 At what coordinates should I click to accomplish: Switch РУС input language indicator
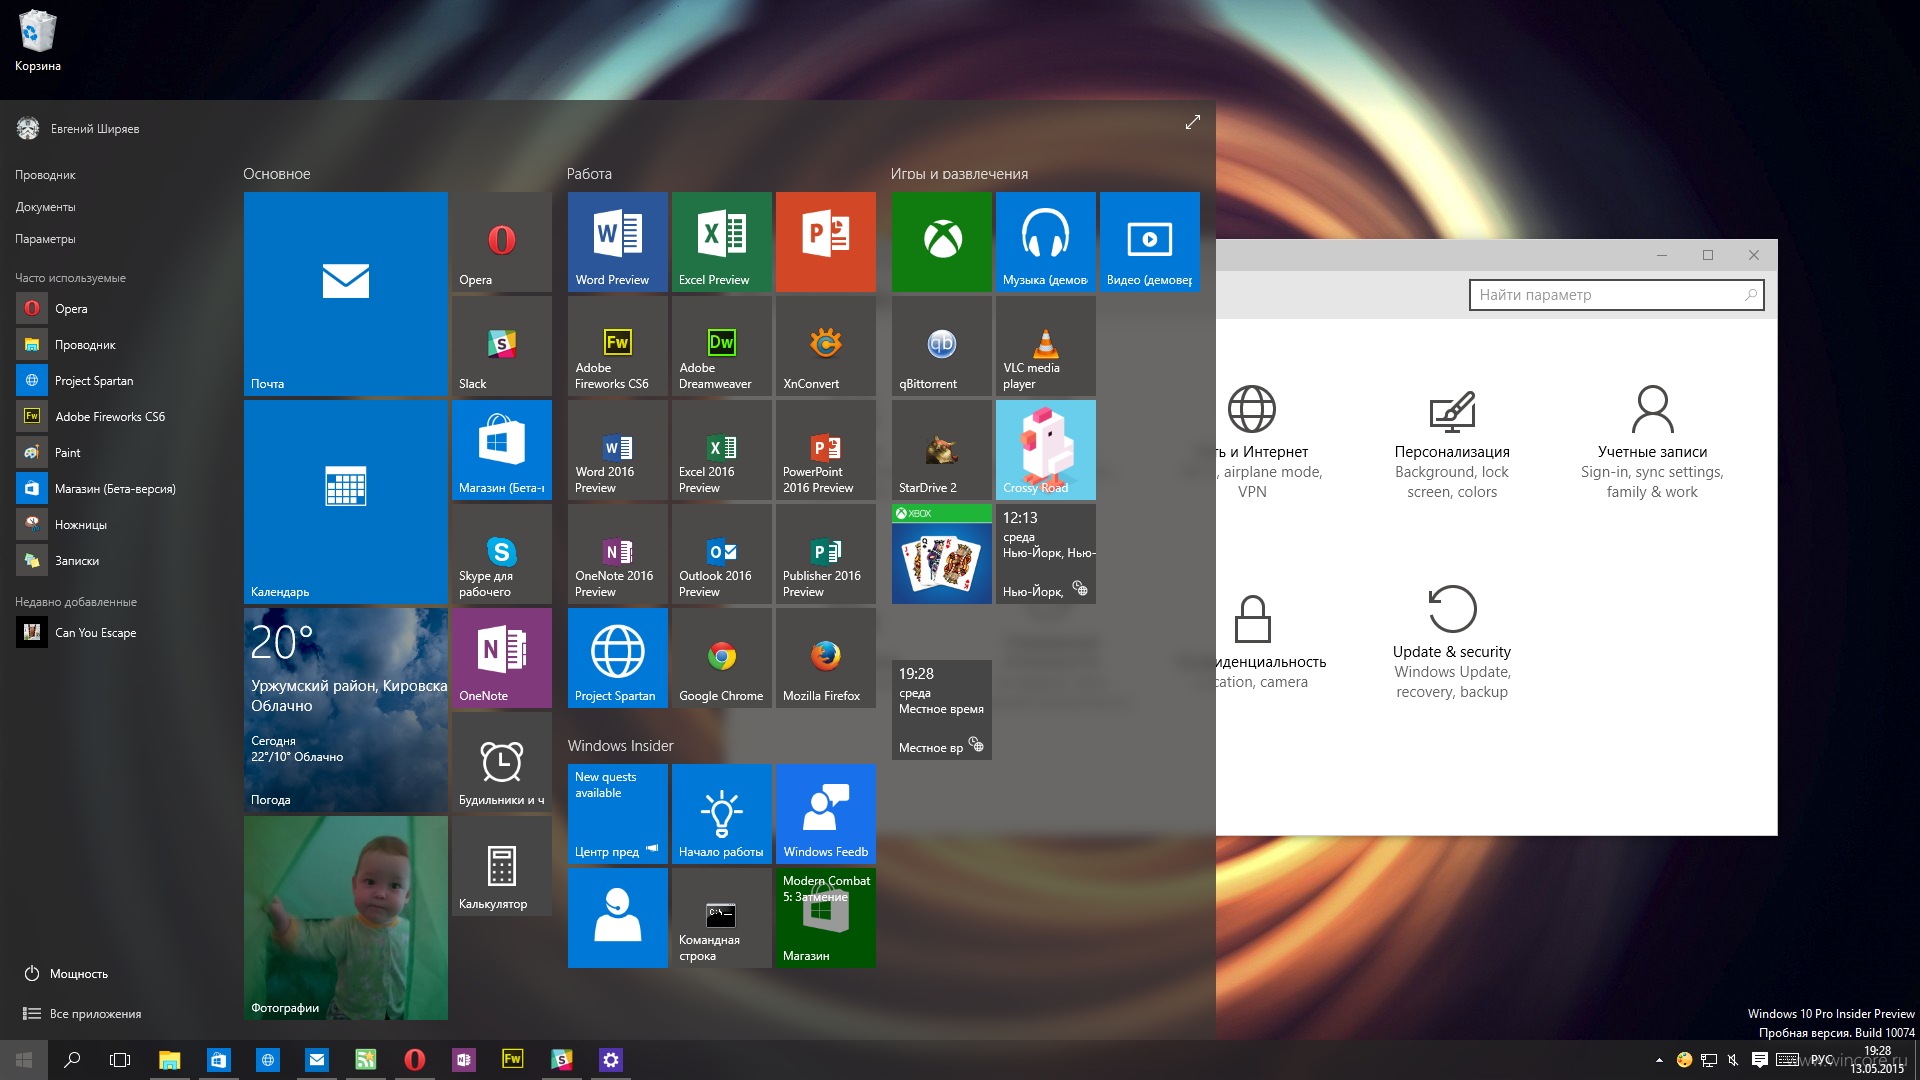(x=1822, y=1060)
